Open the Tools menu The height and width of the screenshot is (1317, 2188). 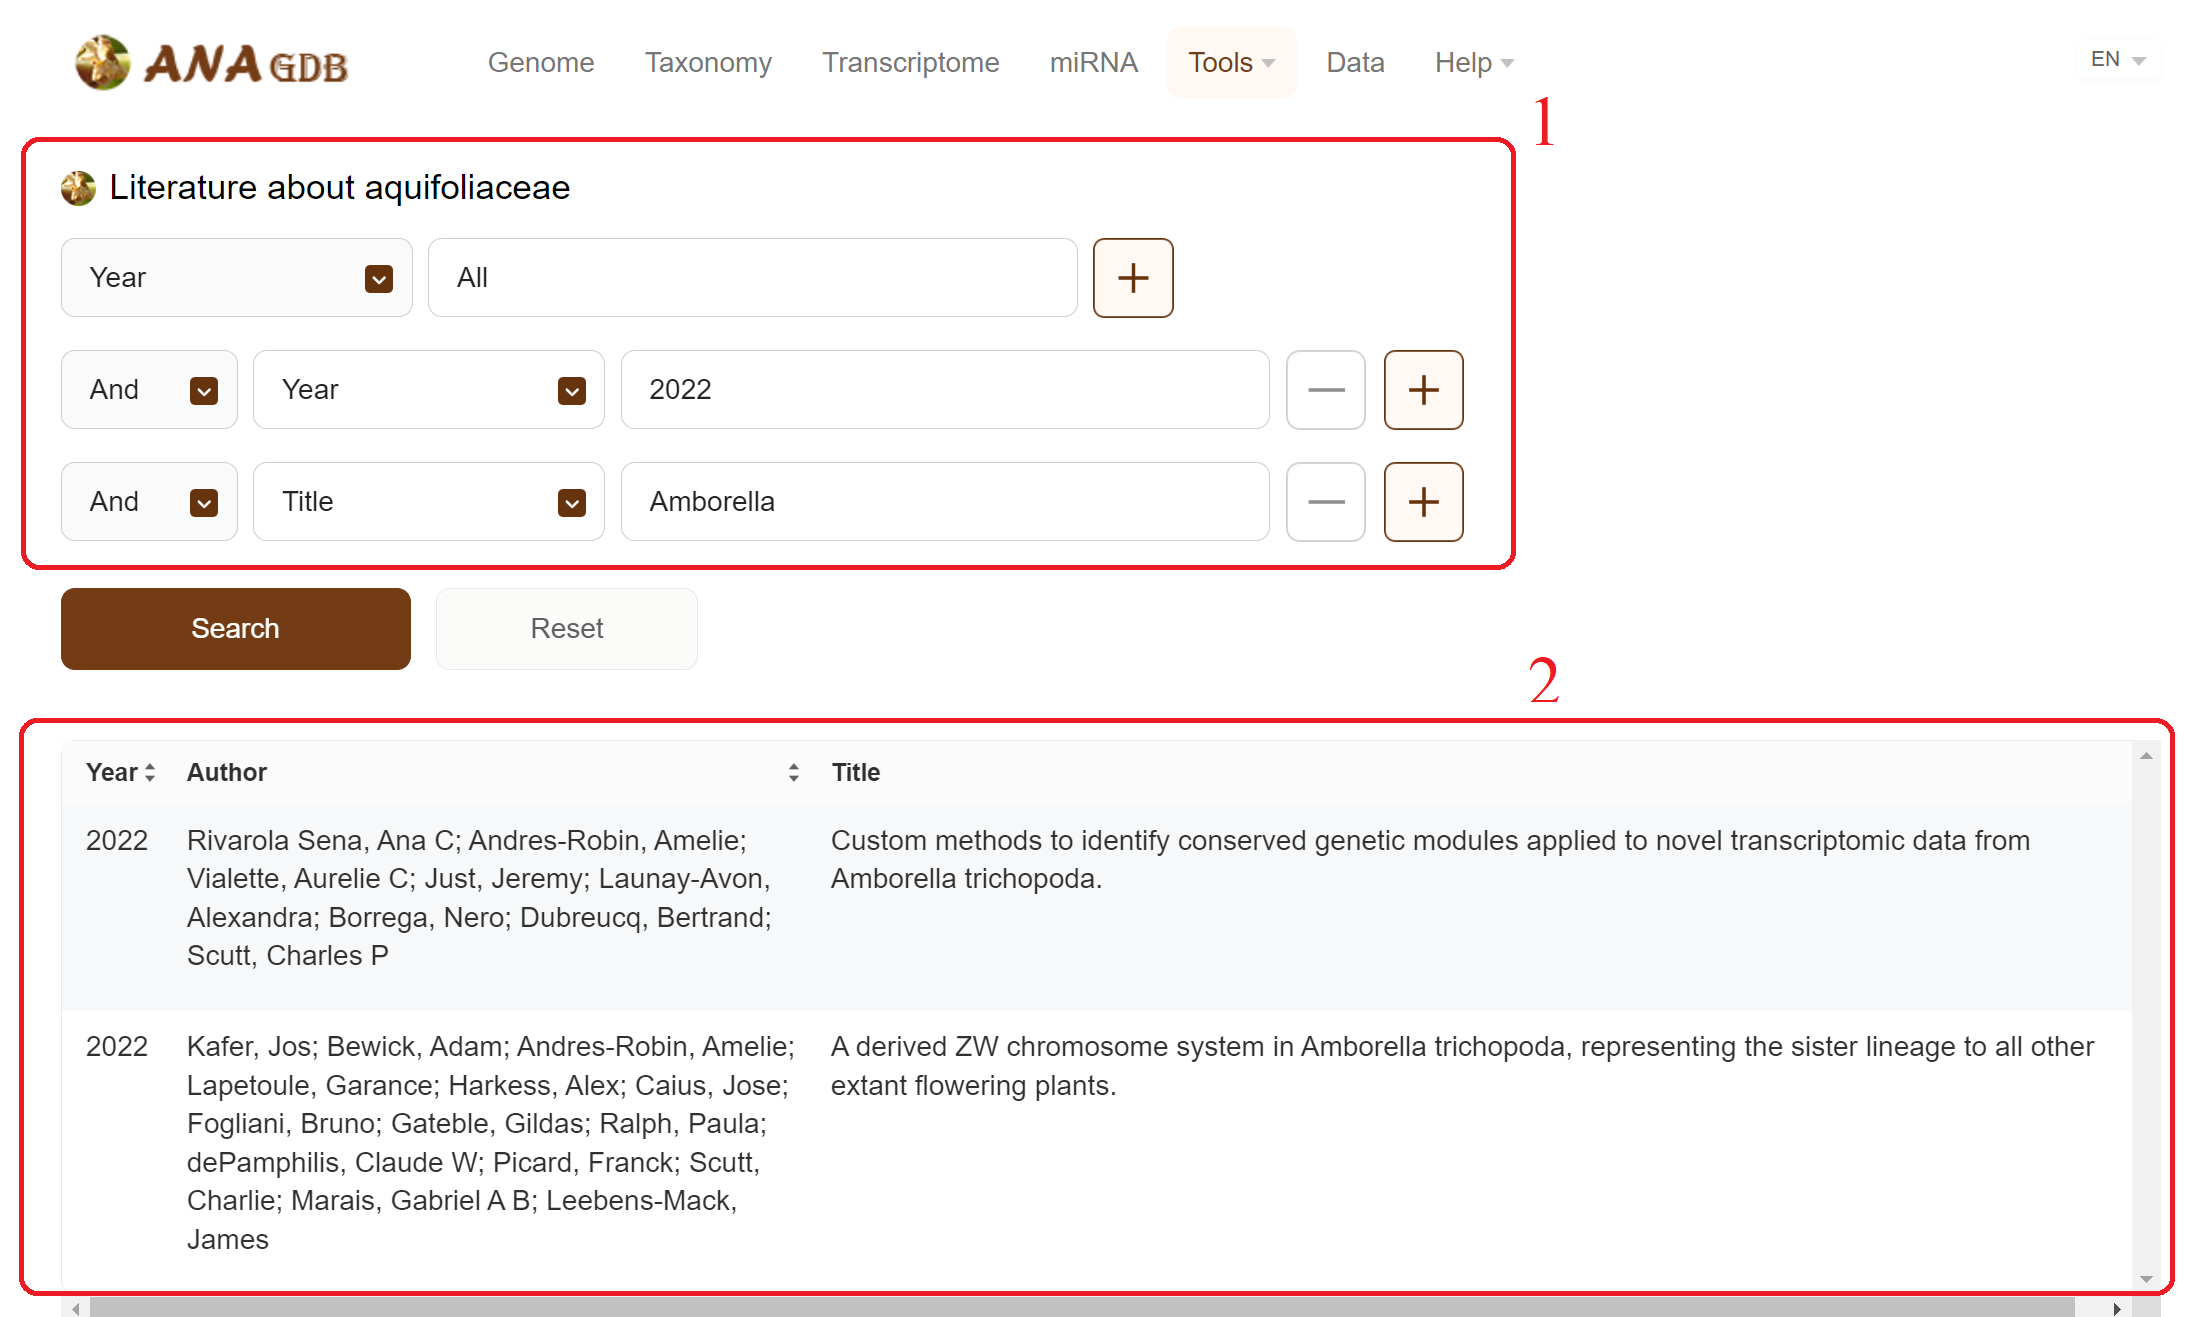coord(1230,62)
